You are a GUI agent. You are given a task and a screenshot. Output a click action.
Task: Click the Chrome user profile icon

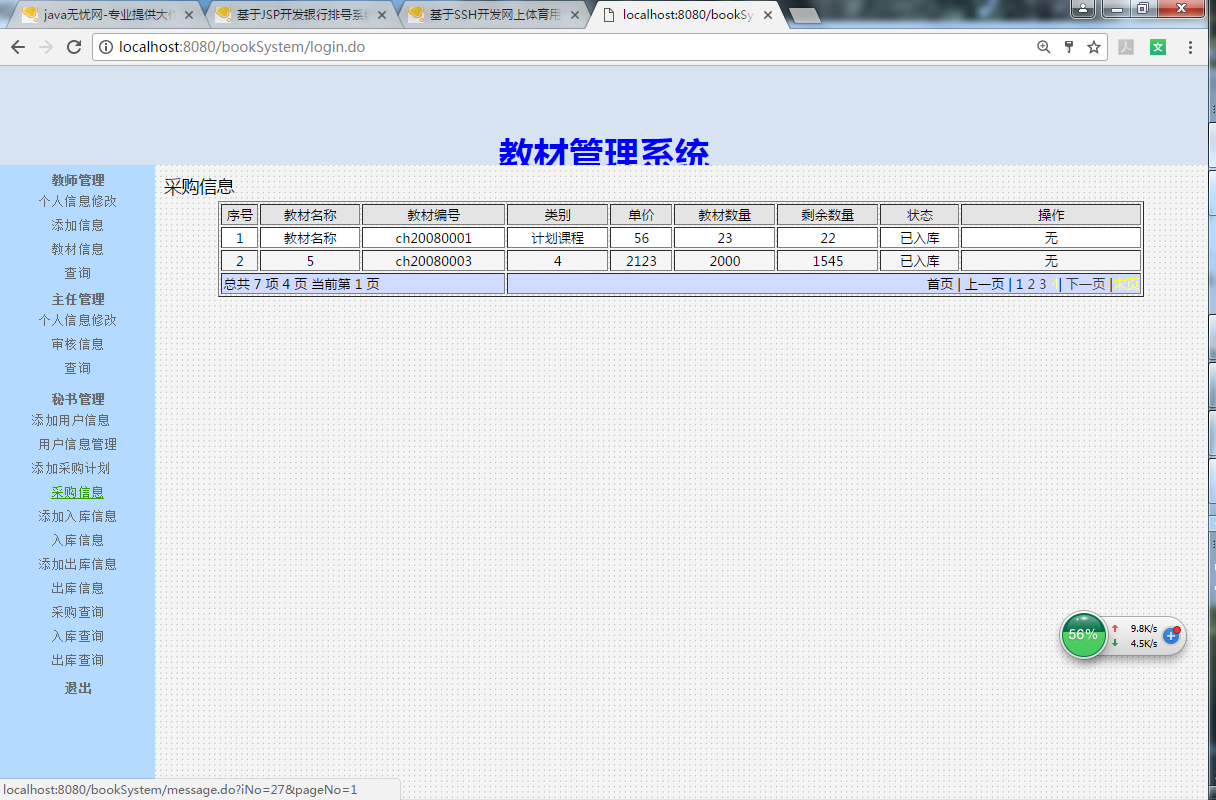coord(1084,8)
